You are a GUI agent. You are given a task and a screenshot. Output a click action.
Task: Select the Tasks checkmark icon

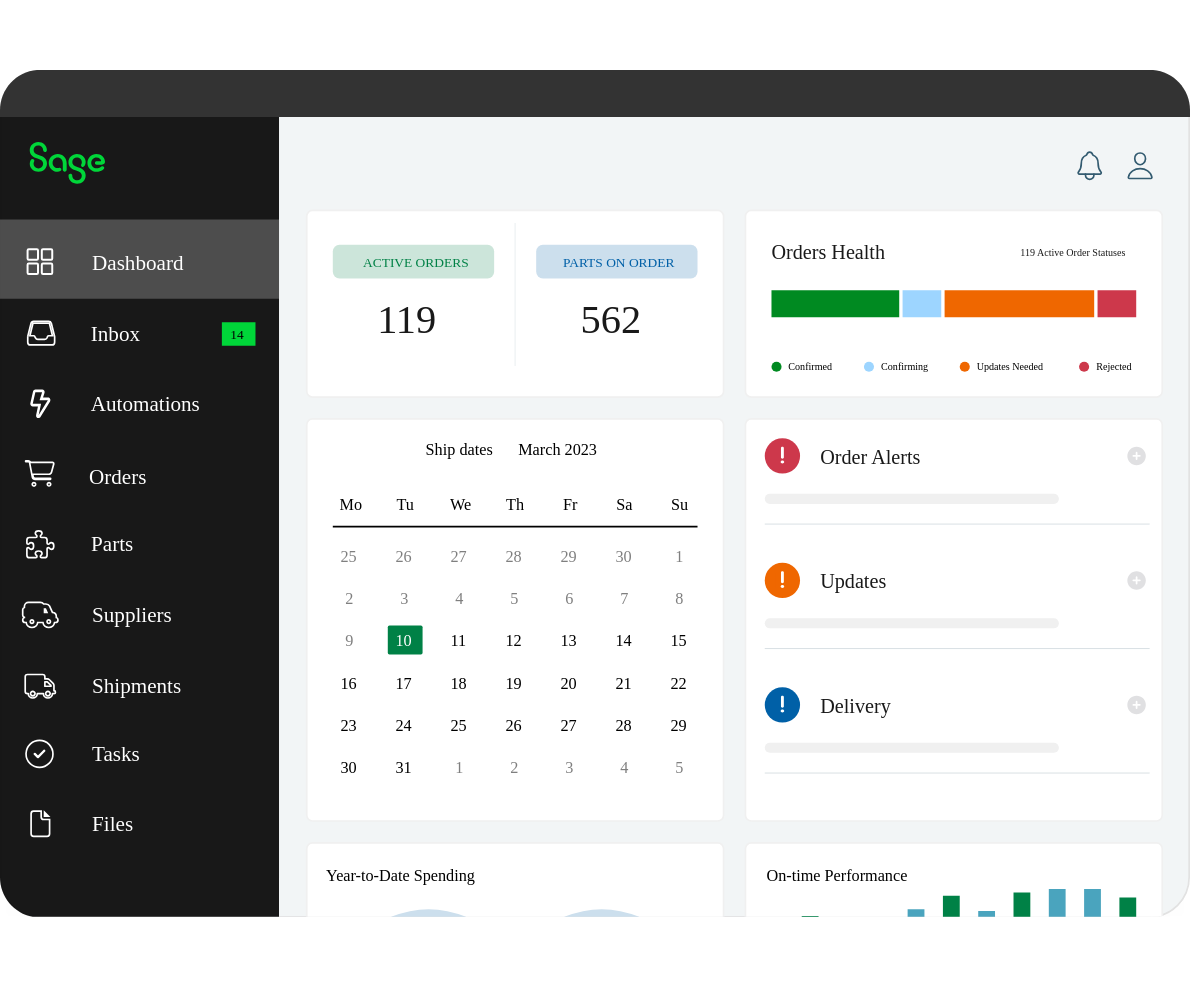(40, 754)
